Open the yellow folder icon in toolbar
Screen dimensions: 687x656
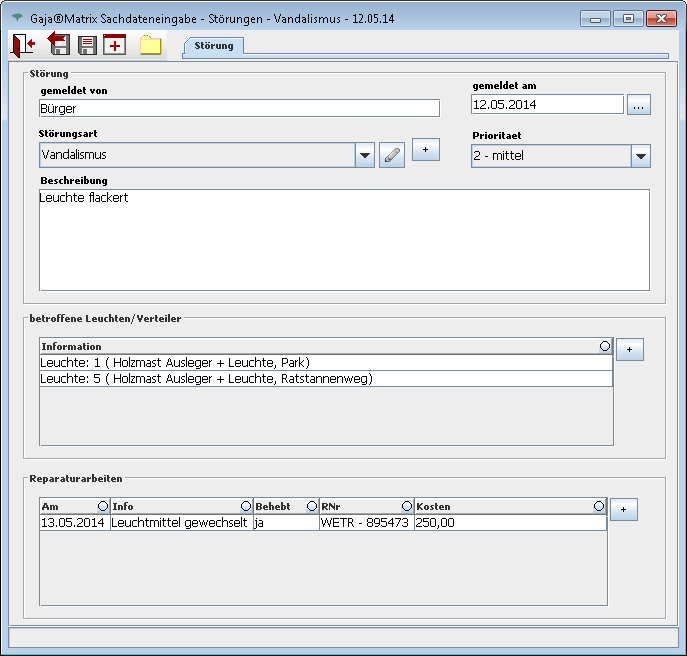click(151, 45)
